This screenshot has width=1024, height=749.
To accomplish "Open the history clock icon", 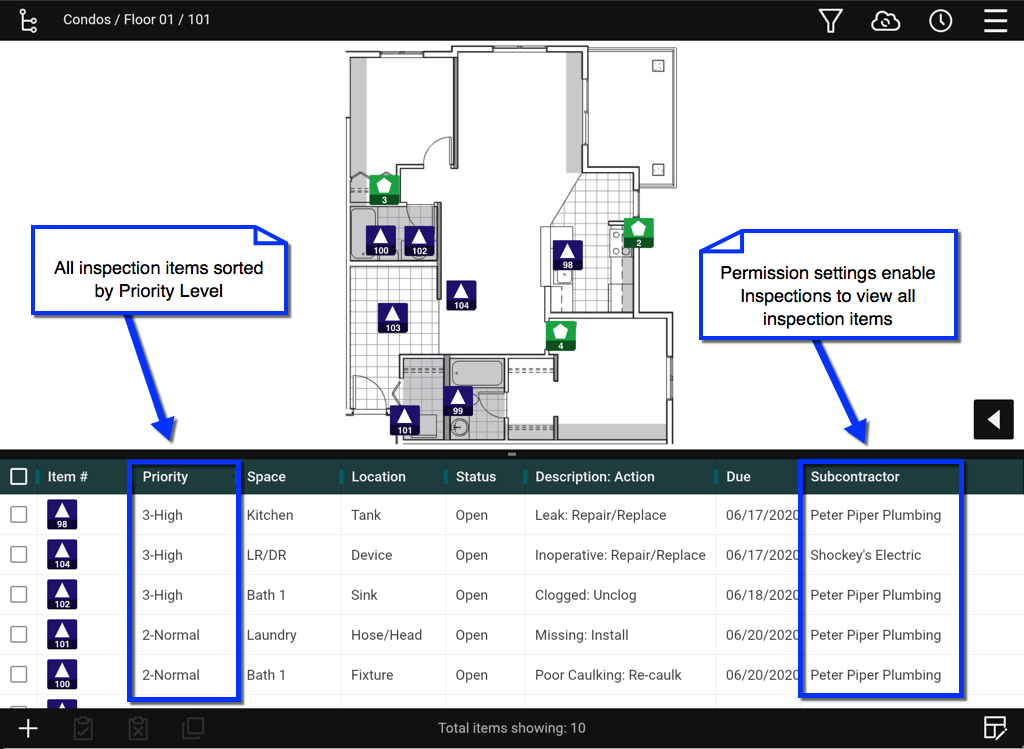I will pos(940,21).
